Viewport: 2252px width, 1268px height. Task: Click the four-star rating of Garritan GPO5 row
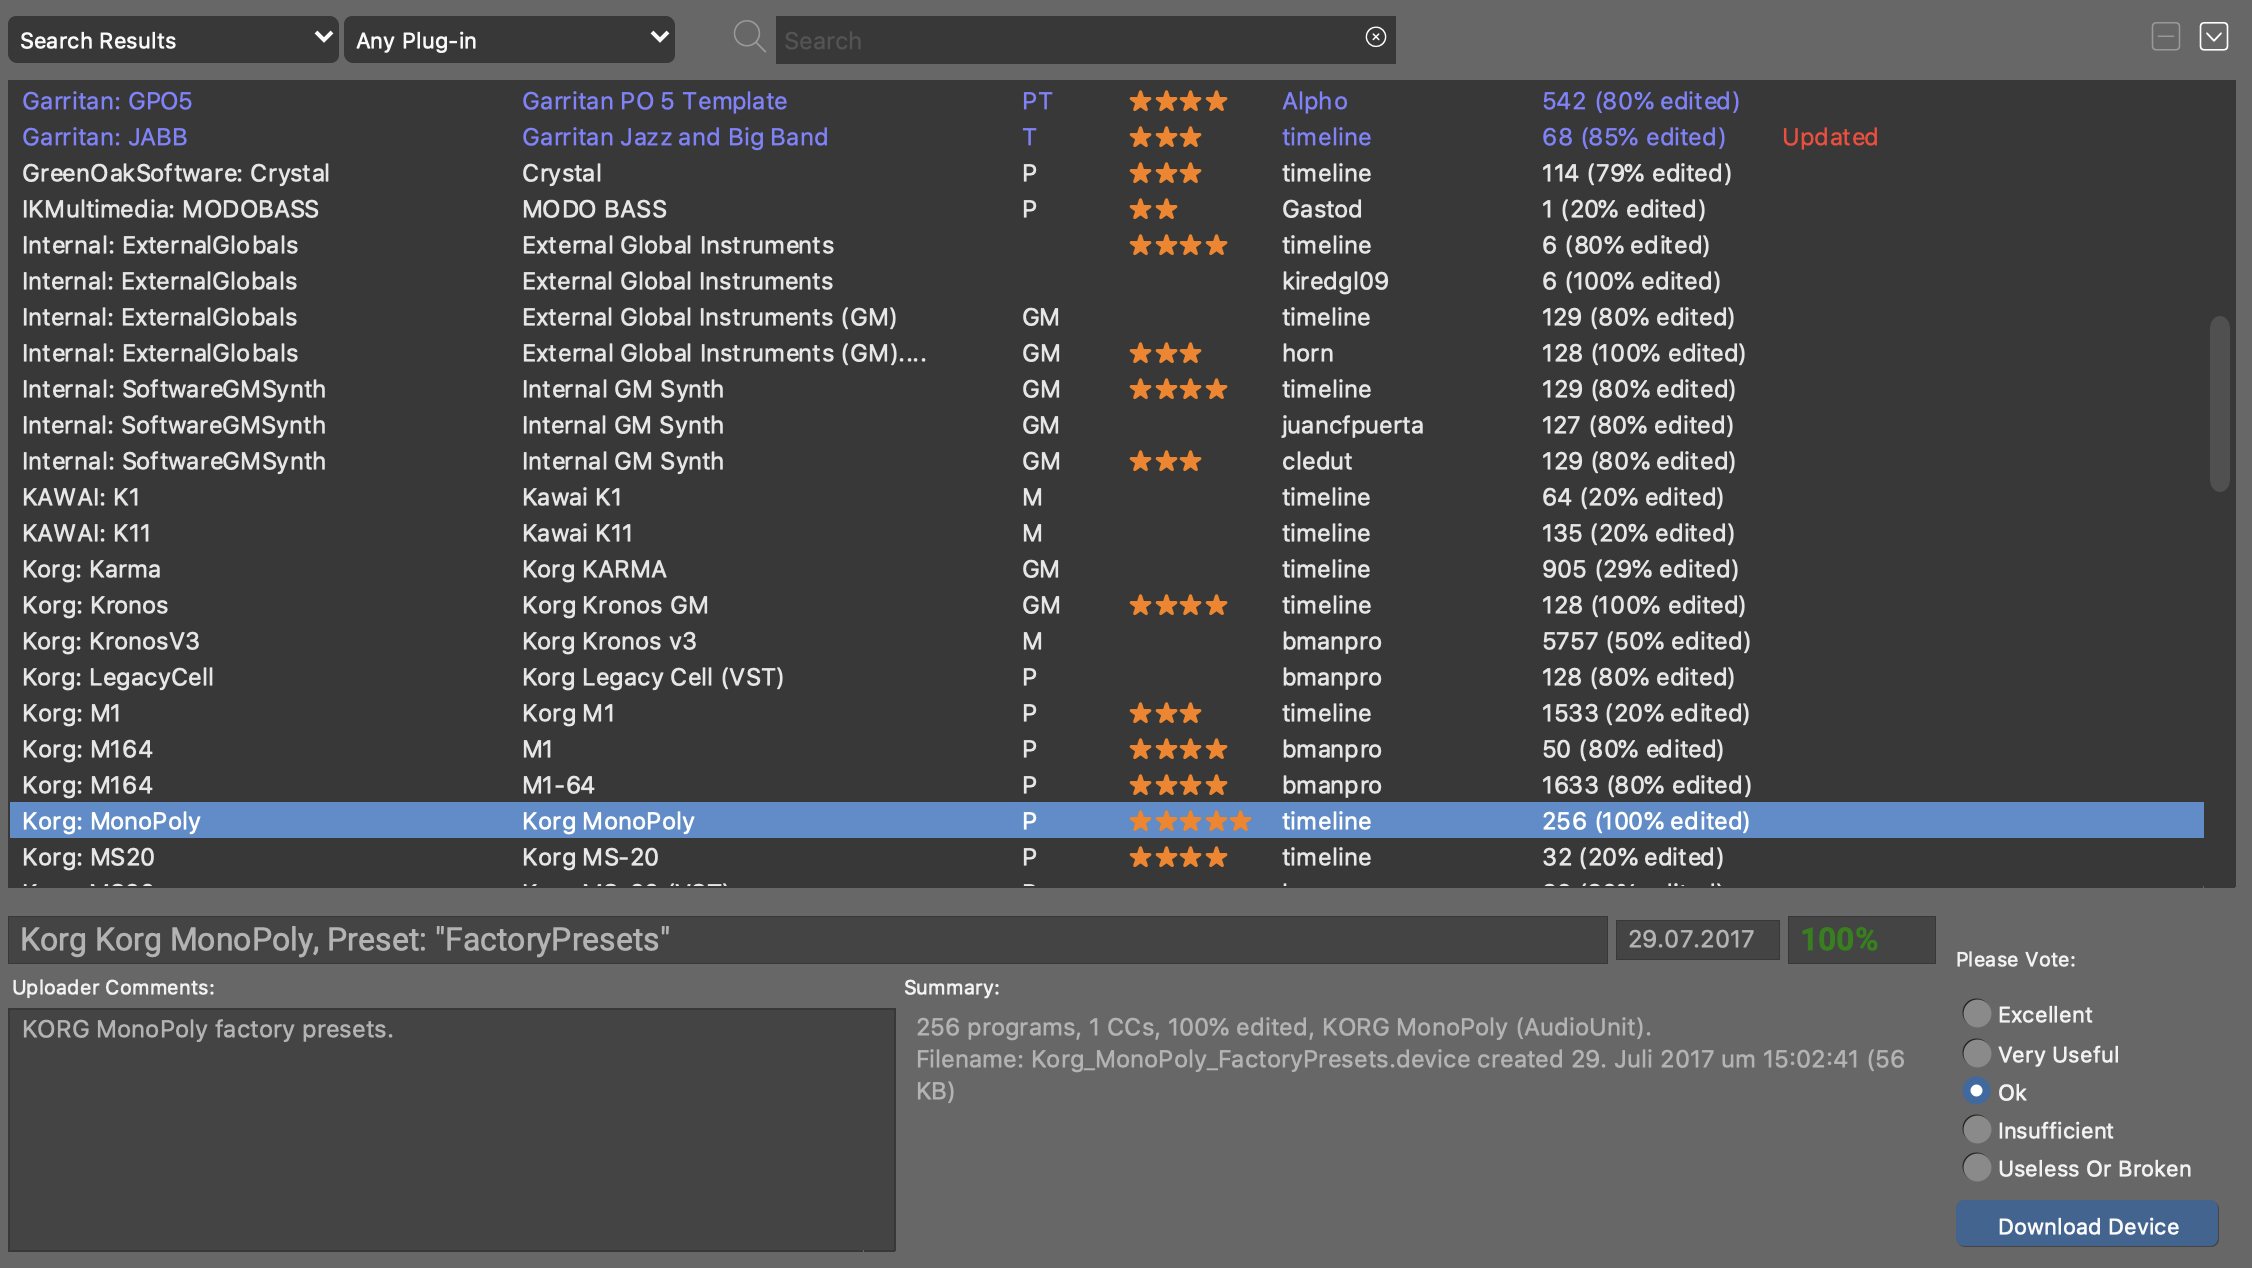click(1177, 101)
